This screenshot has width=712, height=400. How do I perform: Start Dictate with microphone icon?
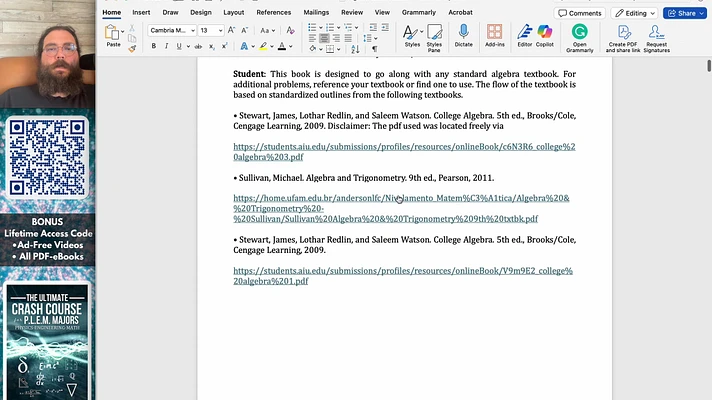coord(464,36)
